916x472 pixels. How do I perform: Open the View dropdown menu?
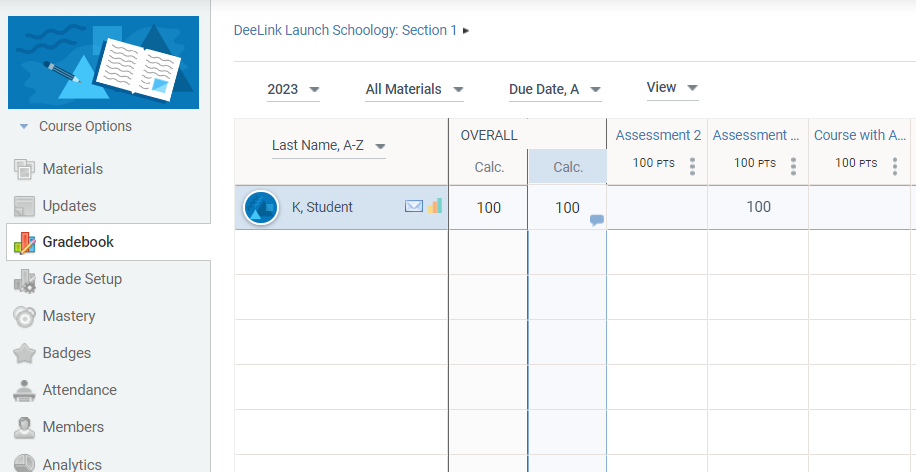coord(671,88)
